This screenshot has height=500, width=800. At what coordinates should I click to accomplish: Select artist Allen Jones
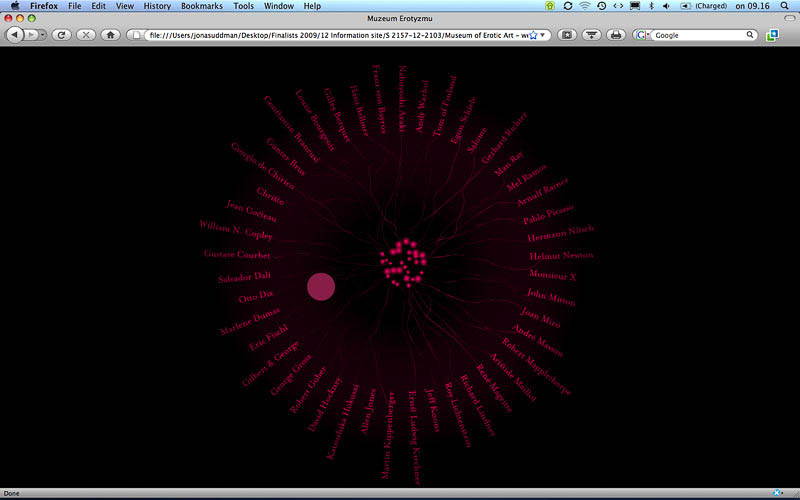368,411
